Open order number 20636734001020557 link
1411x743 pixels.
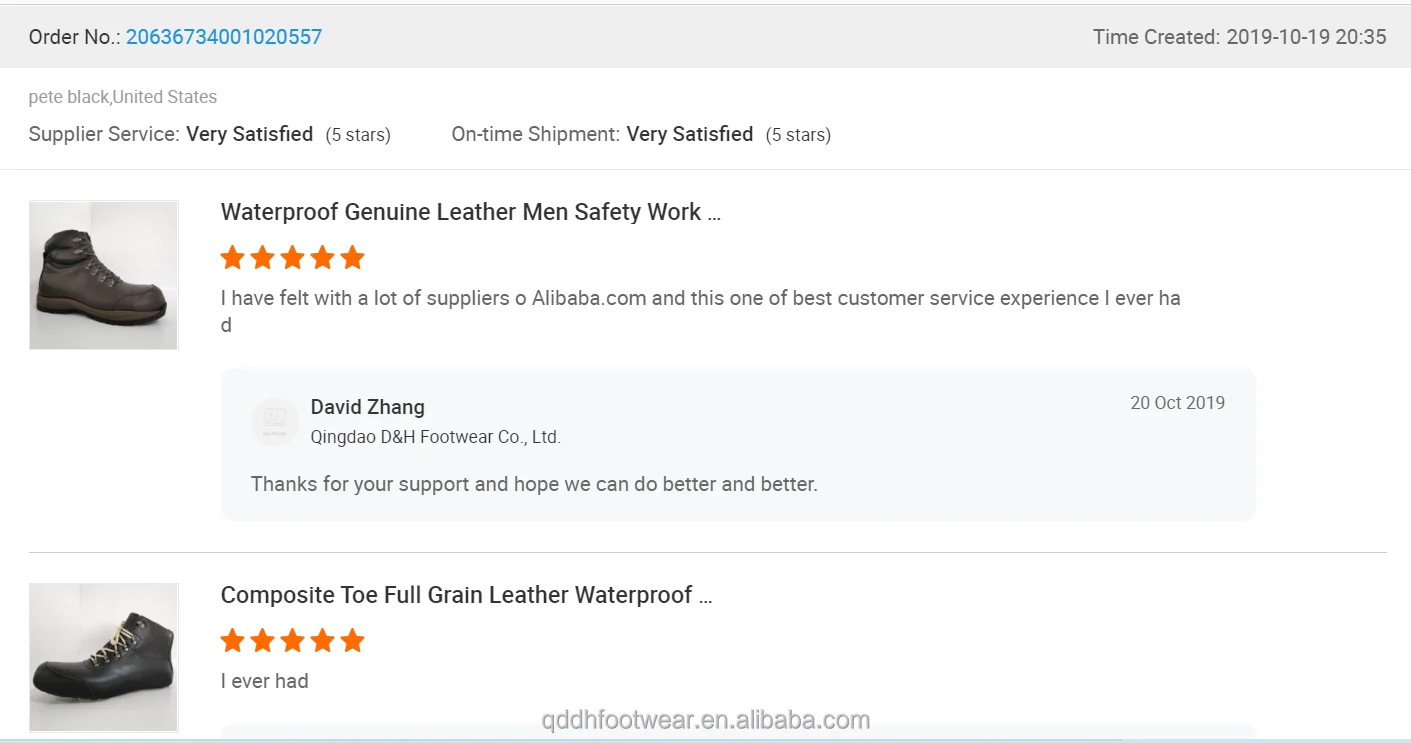(x=224, y=37)
